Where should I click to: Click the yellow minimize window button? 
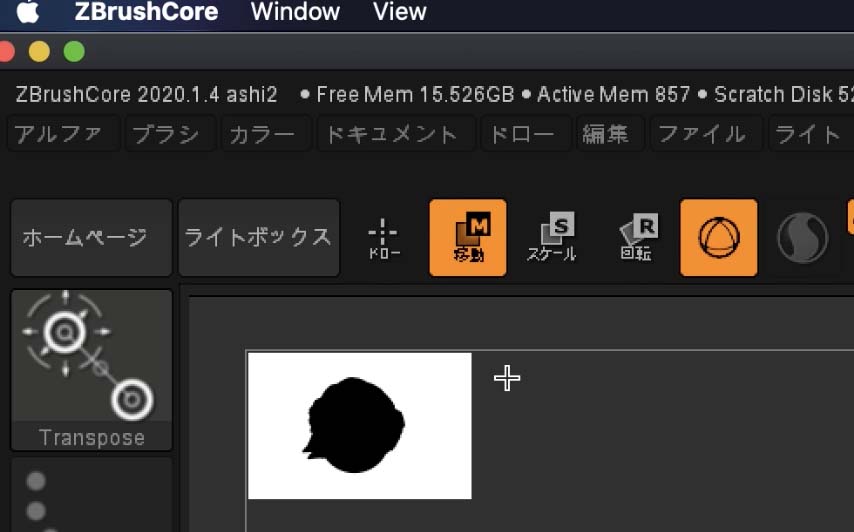click(39, 52)
